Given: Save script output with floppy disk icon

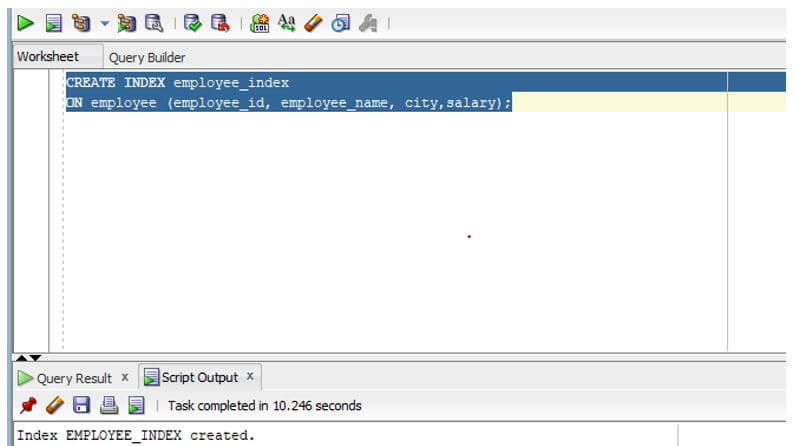Looking at the screenshot, I should tap(82, 405).
